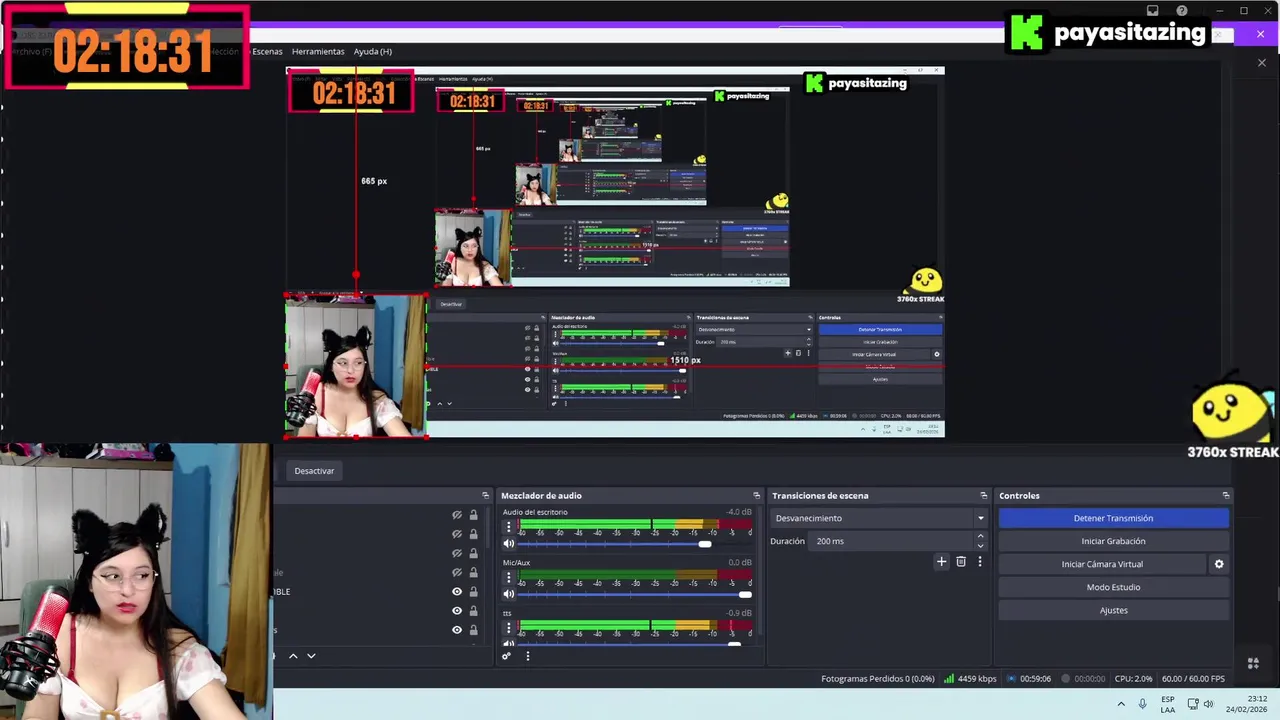Screen dimensions: 1280x720
Task: Pop out the Controles dock
Action: pyautogui.click(x=1226, y=496)
